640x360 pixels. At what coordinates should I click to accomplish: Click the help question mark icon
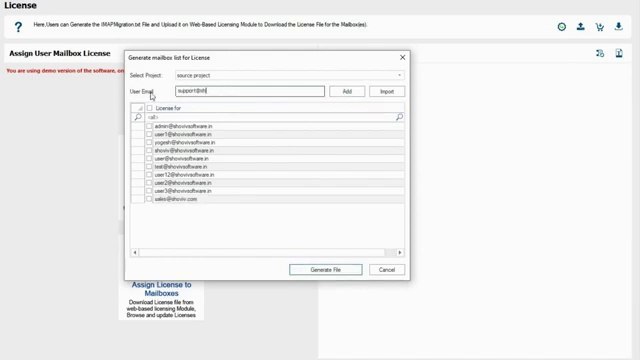point(18,27)
